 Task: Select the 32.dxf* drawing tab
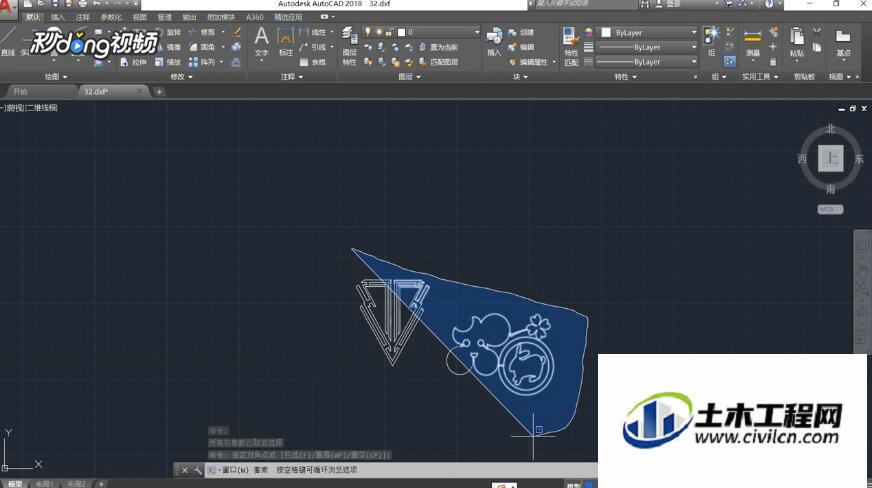(114, 92)
